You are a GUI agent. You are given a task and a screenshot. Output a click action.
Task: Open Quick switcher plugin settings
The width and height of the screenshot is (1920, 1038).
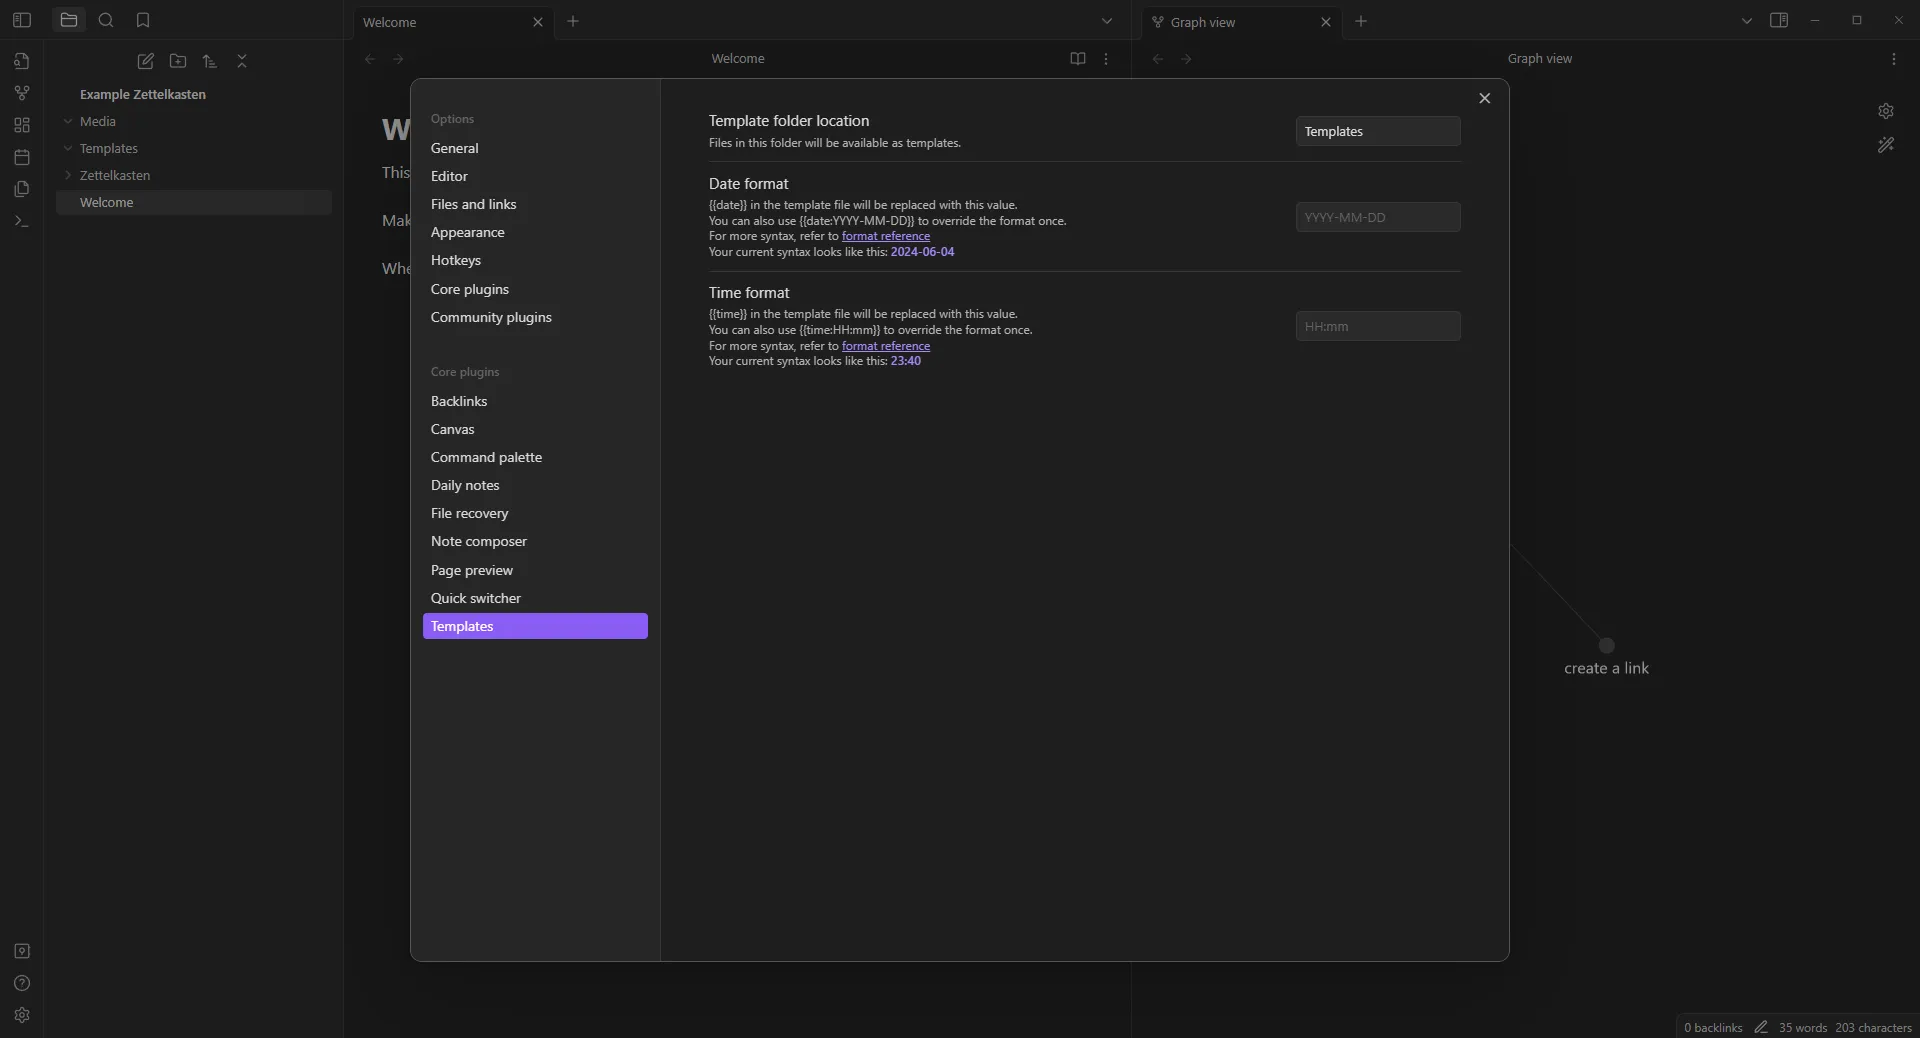(x=535, y=598)
